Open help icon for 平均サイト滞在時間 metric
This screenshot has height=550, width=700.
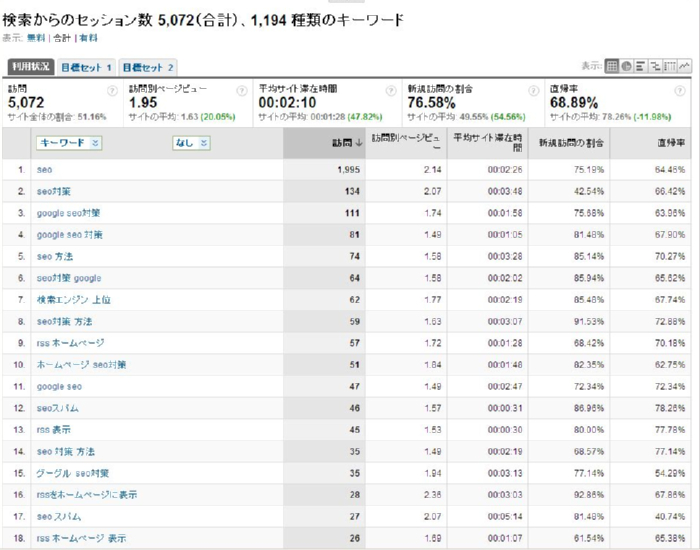click(391, 91)
